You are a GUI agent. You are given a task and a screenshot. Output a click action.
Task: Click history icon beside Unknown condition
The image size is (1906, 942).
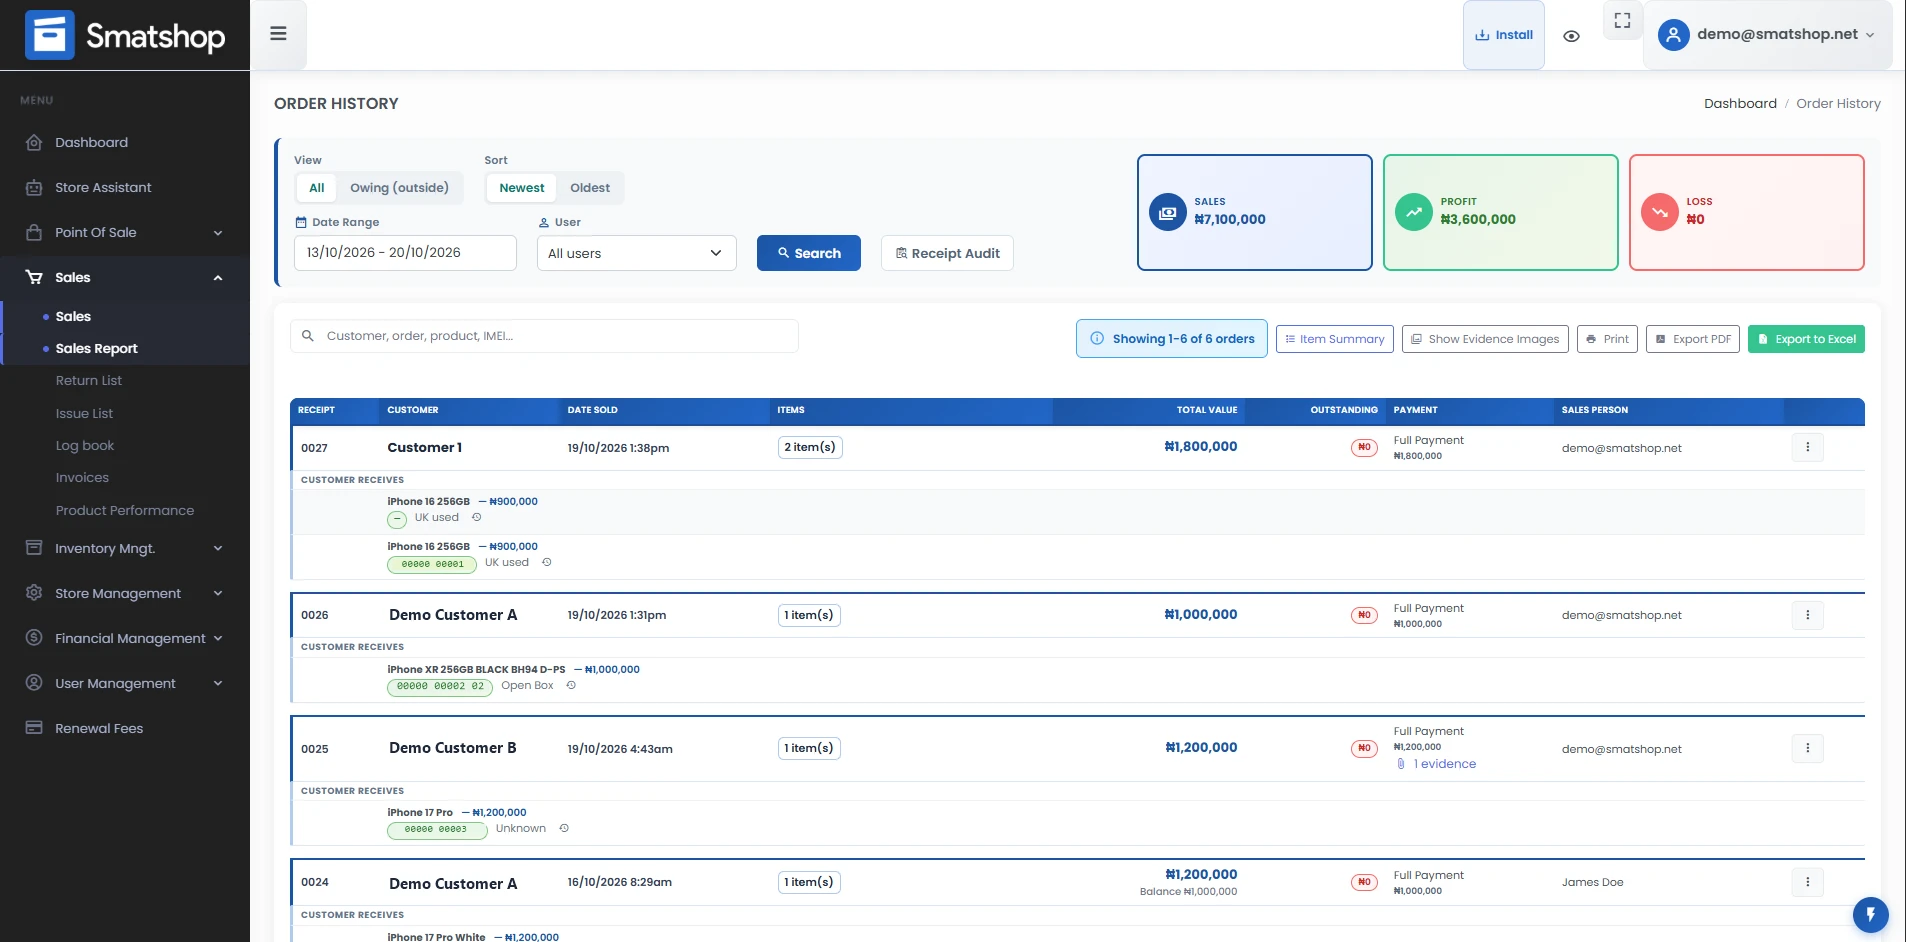click(x=564, y=829)
